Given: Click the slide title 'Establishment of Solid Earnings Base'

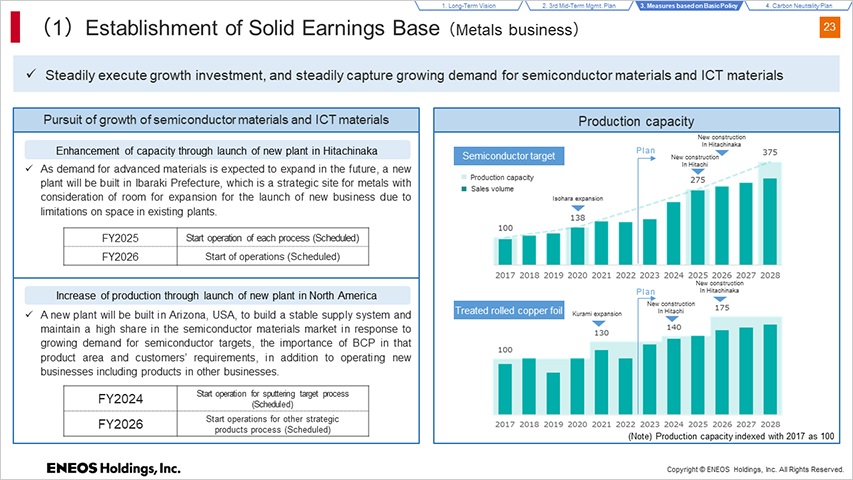Looking at the screenshot, I should coord(262,28).
